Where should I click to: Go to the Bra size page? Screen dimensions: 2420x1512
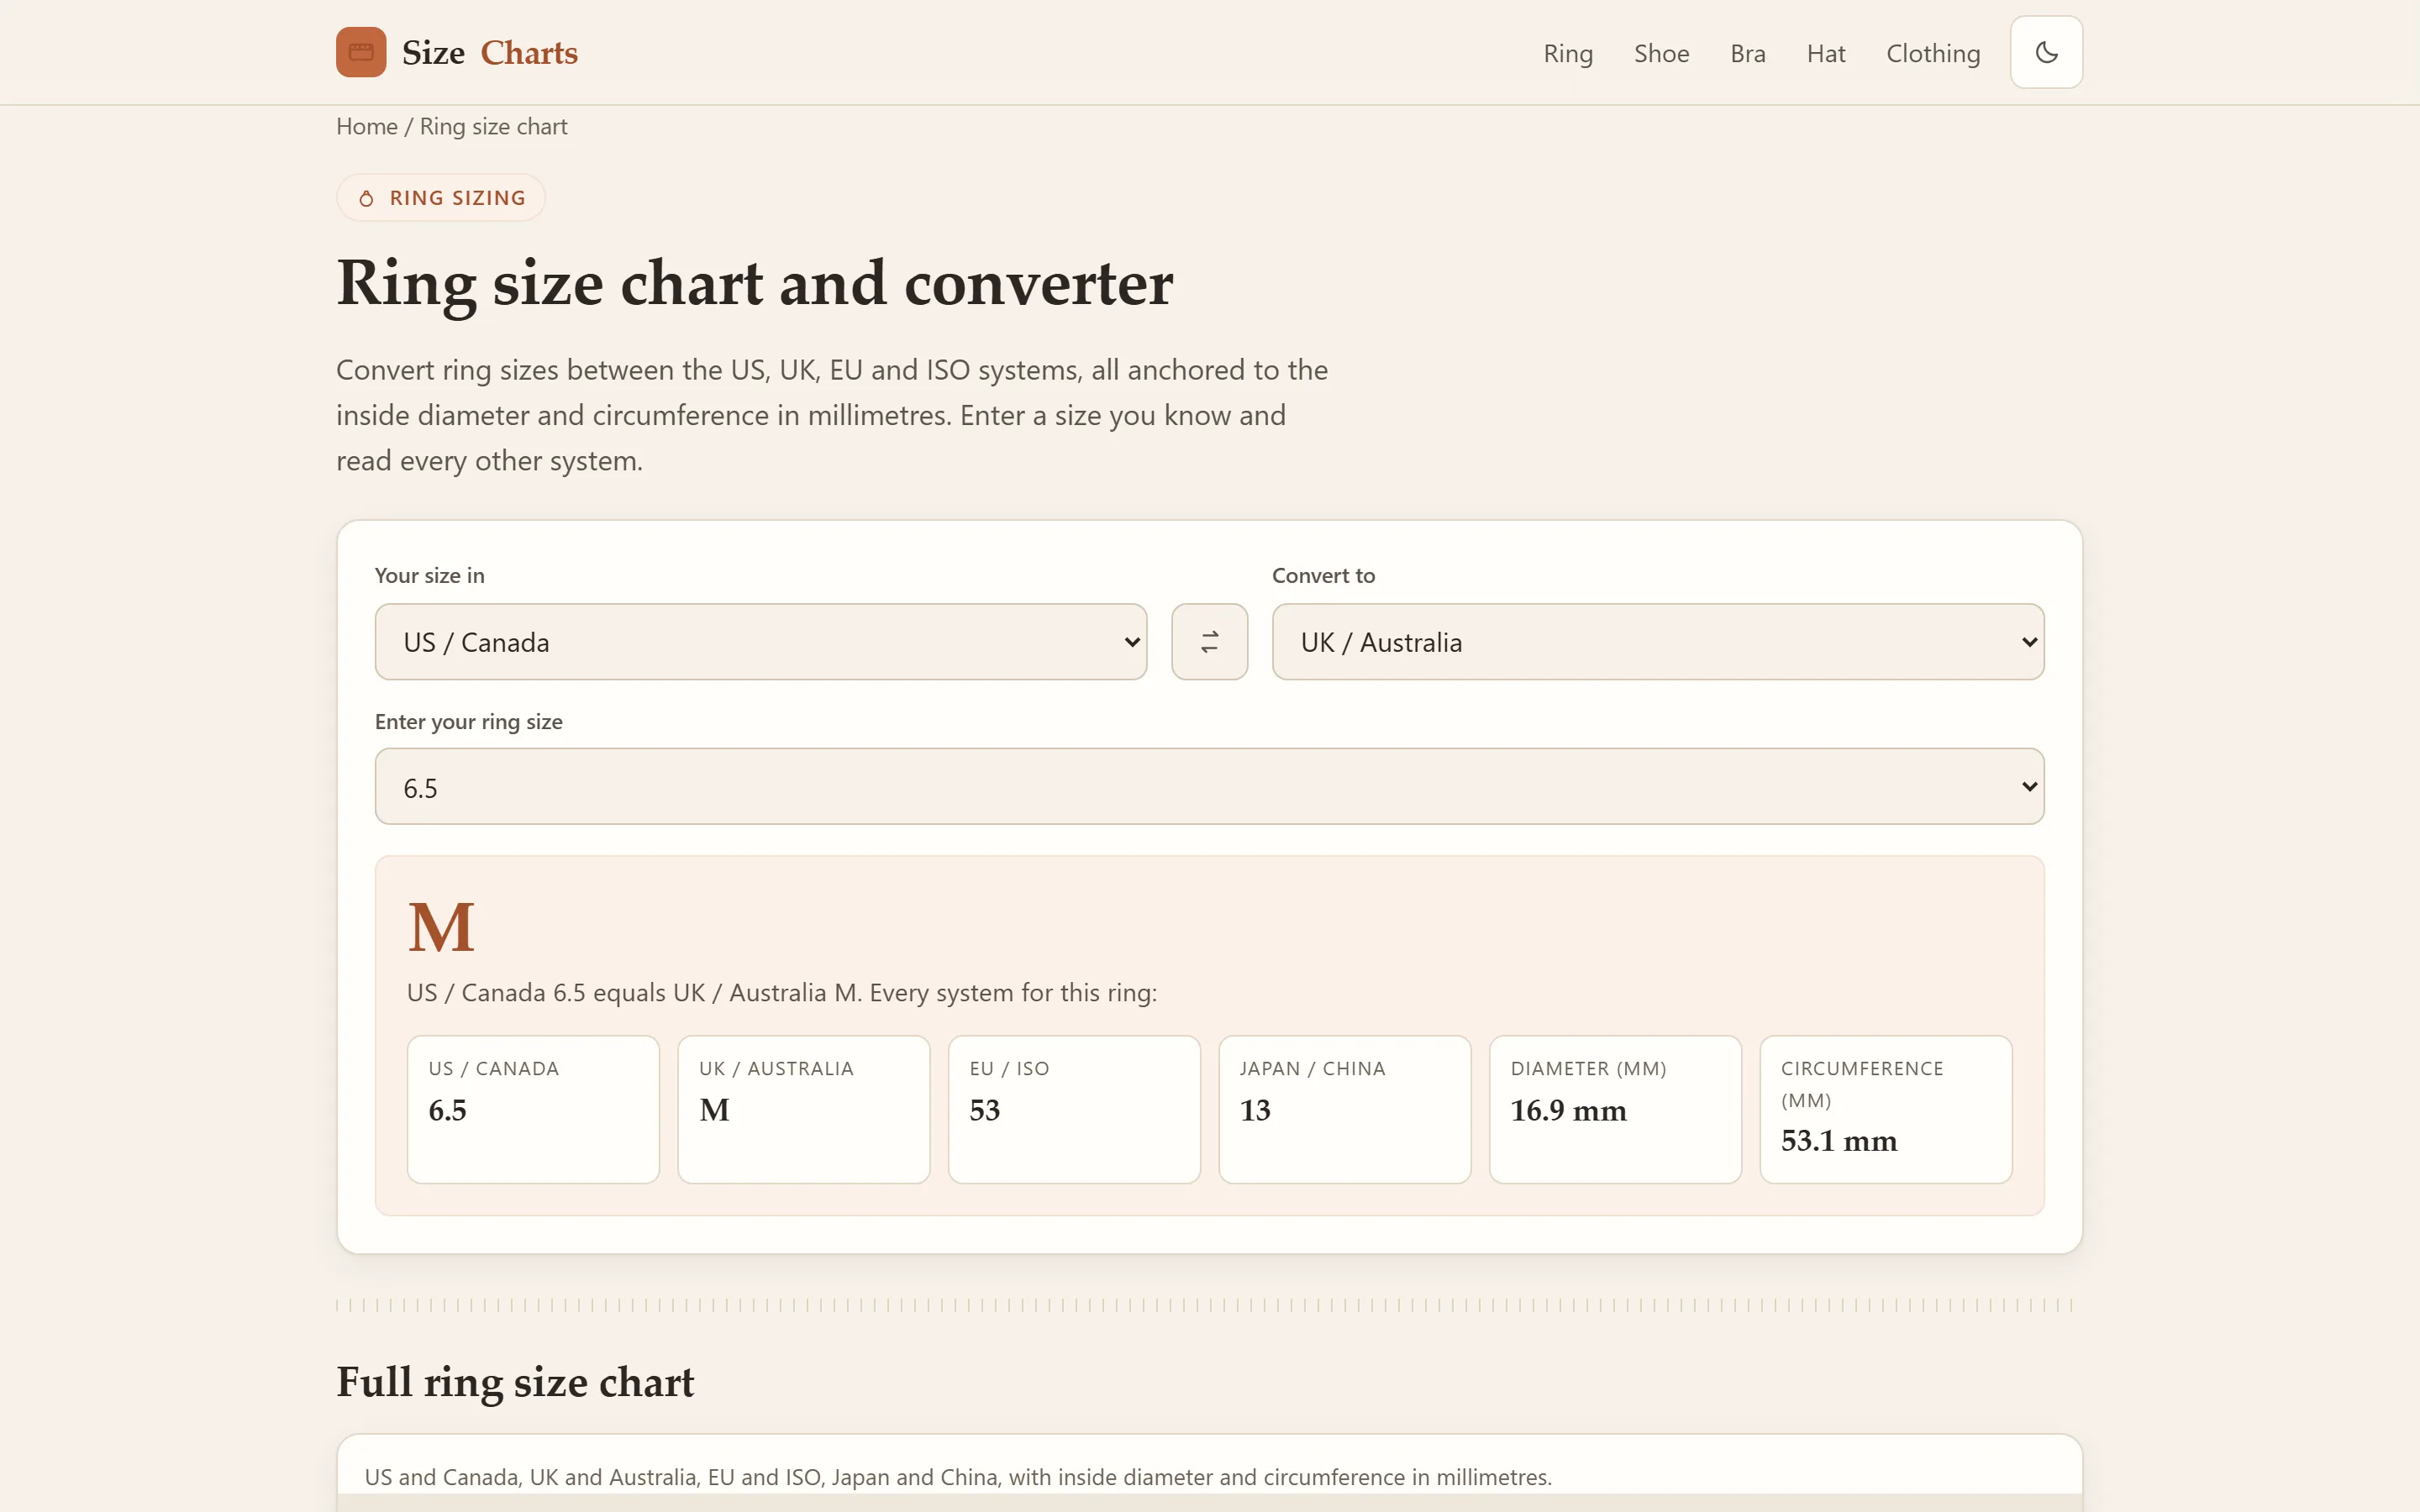coord(1747,53)
